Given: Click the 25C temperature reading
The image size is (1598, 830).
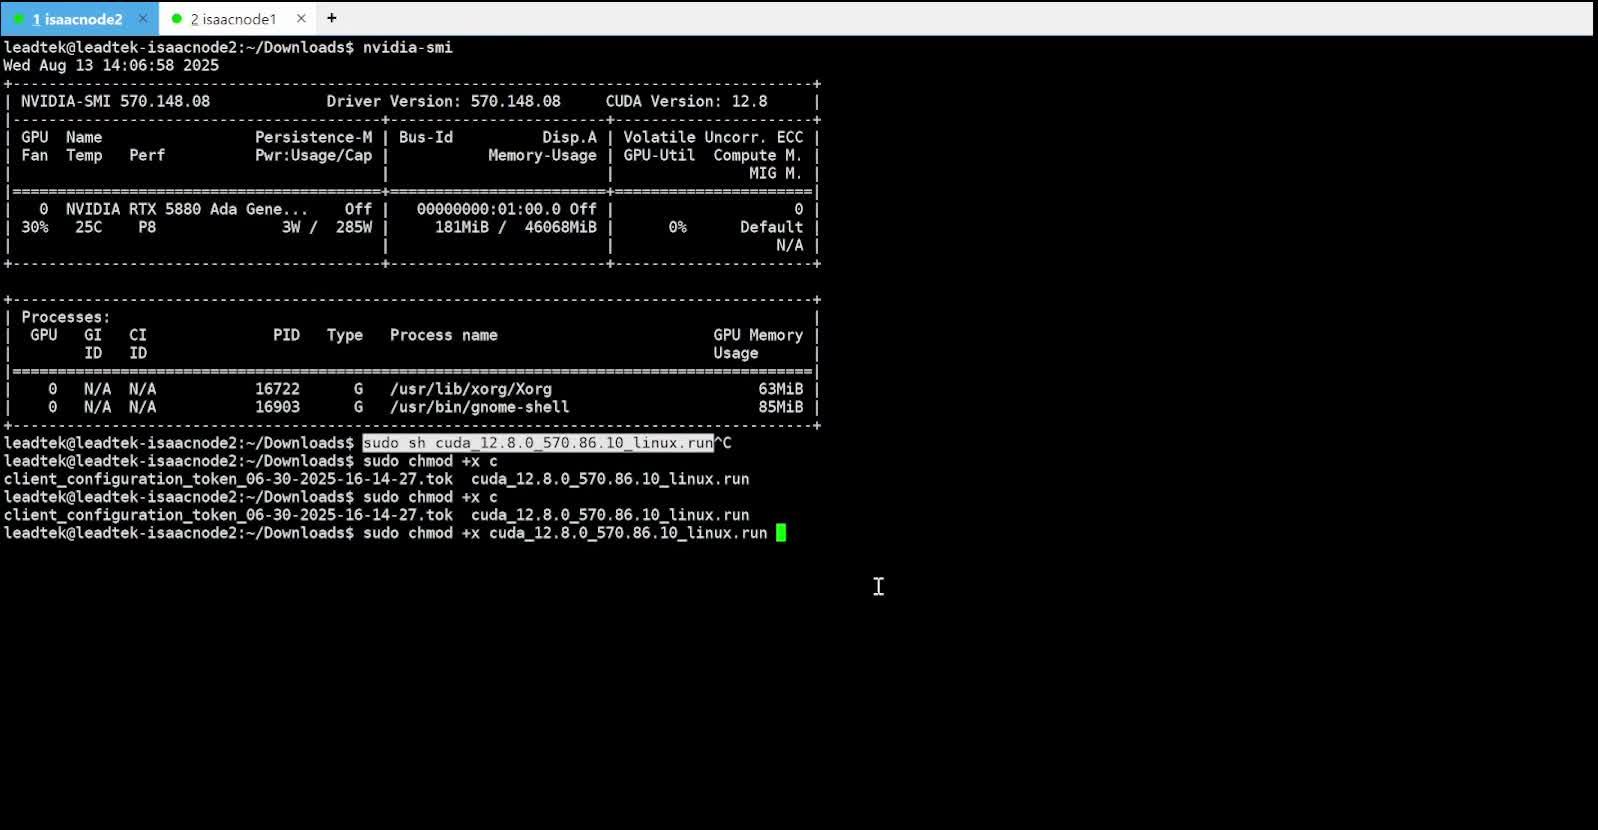Looking at the screenshot, I should (88, 227).
